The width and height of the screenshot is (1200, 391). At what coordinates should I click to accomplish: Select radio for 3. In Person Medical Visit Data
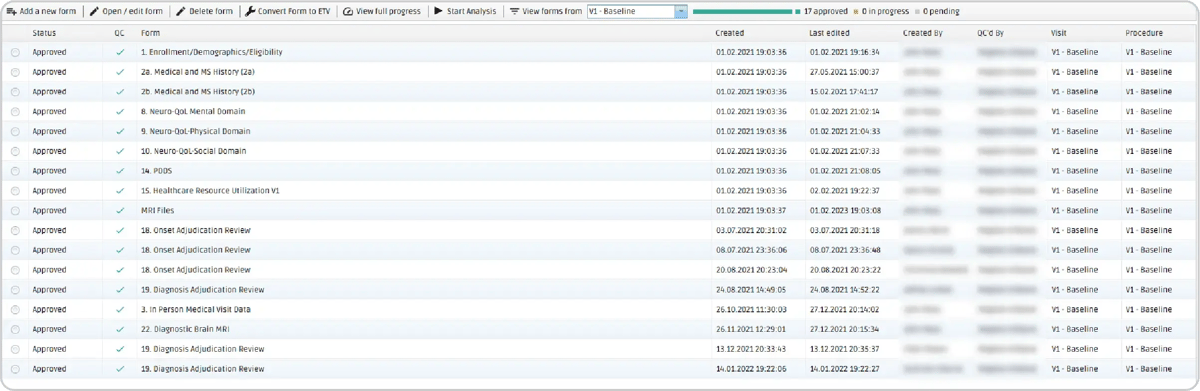tap(15, 310)
